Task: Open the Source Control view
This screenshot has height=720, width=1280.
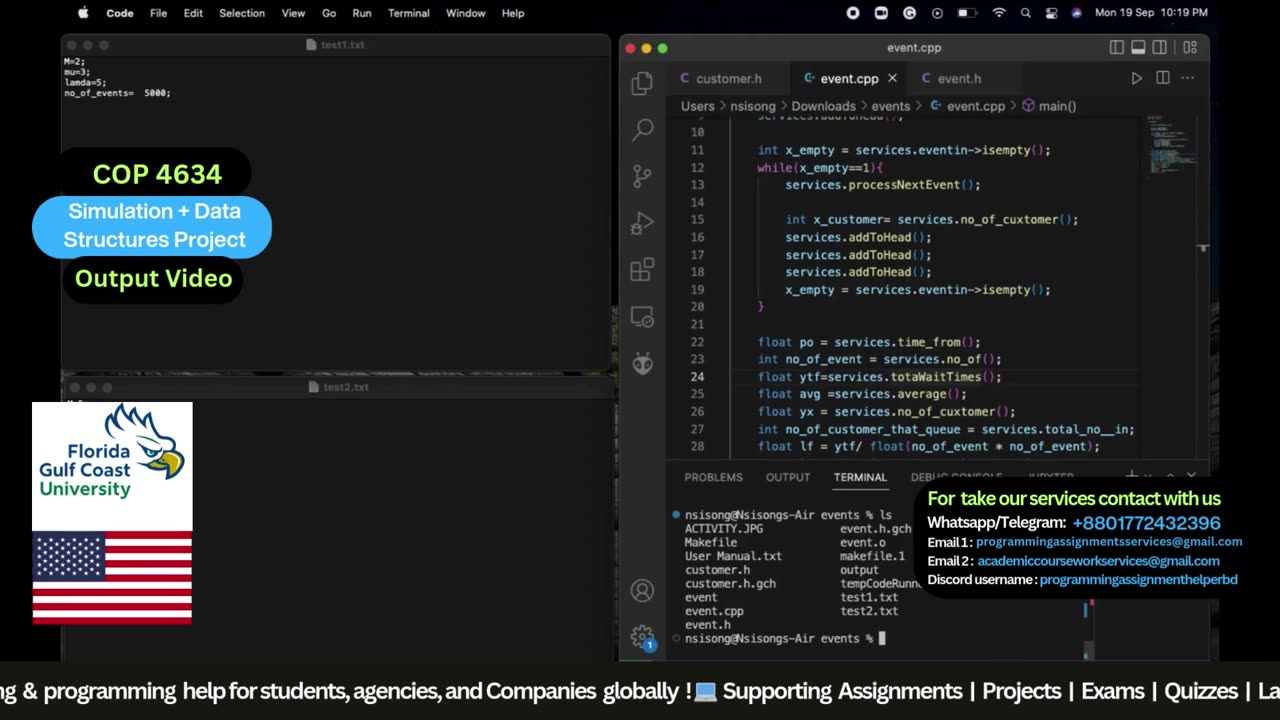Action: (x=642, y=176)
